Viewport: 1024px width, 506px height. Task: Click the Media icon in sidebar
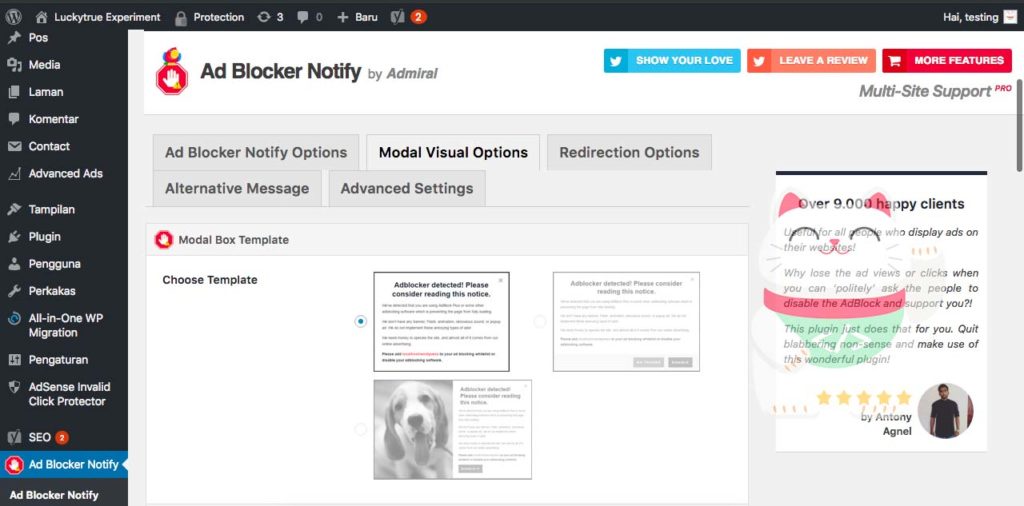click(14, 65)
